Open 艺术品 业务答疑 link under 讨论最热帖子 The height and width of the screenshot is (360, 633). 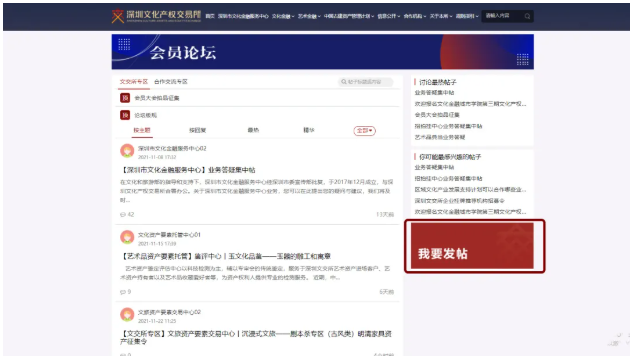440,137
